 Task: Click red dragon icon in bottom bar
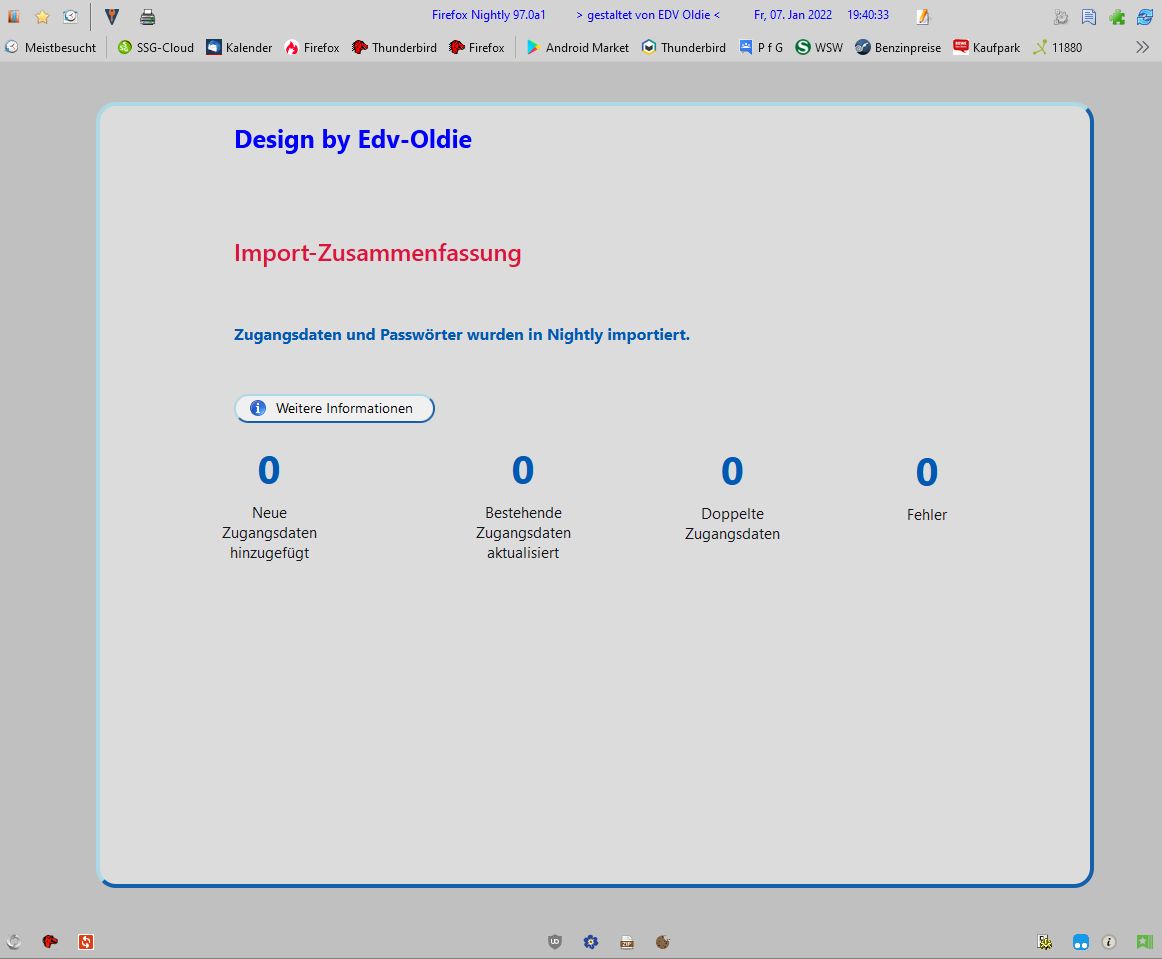point(50,942)
